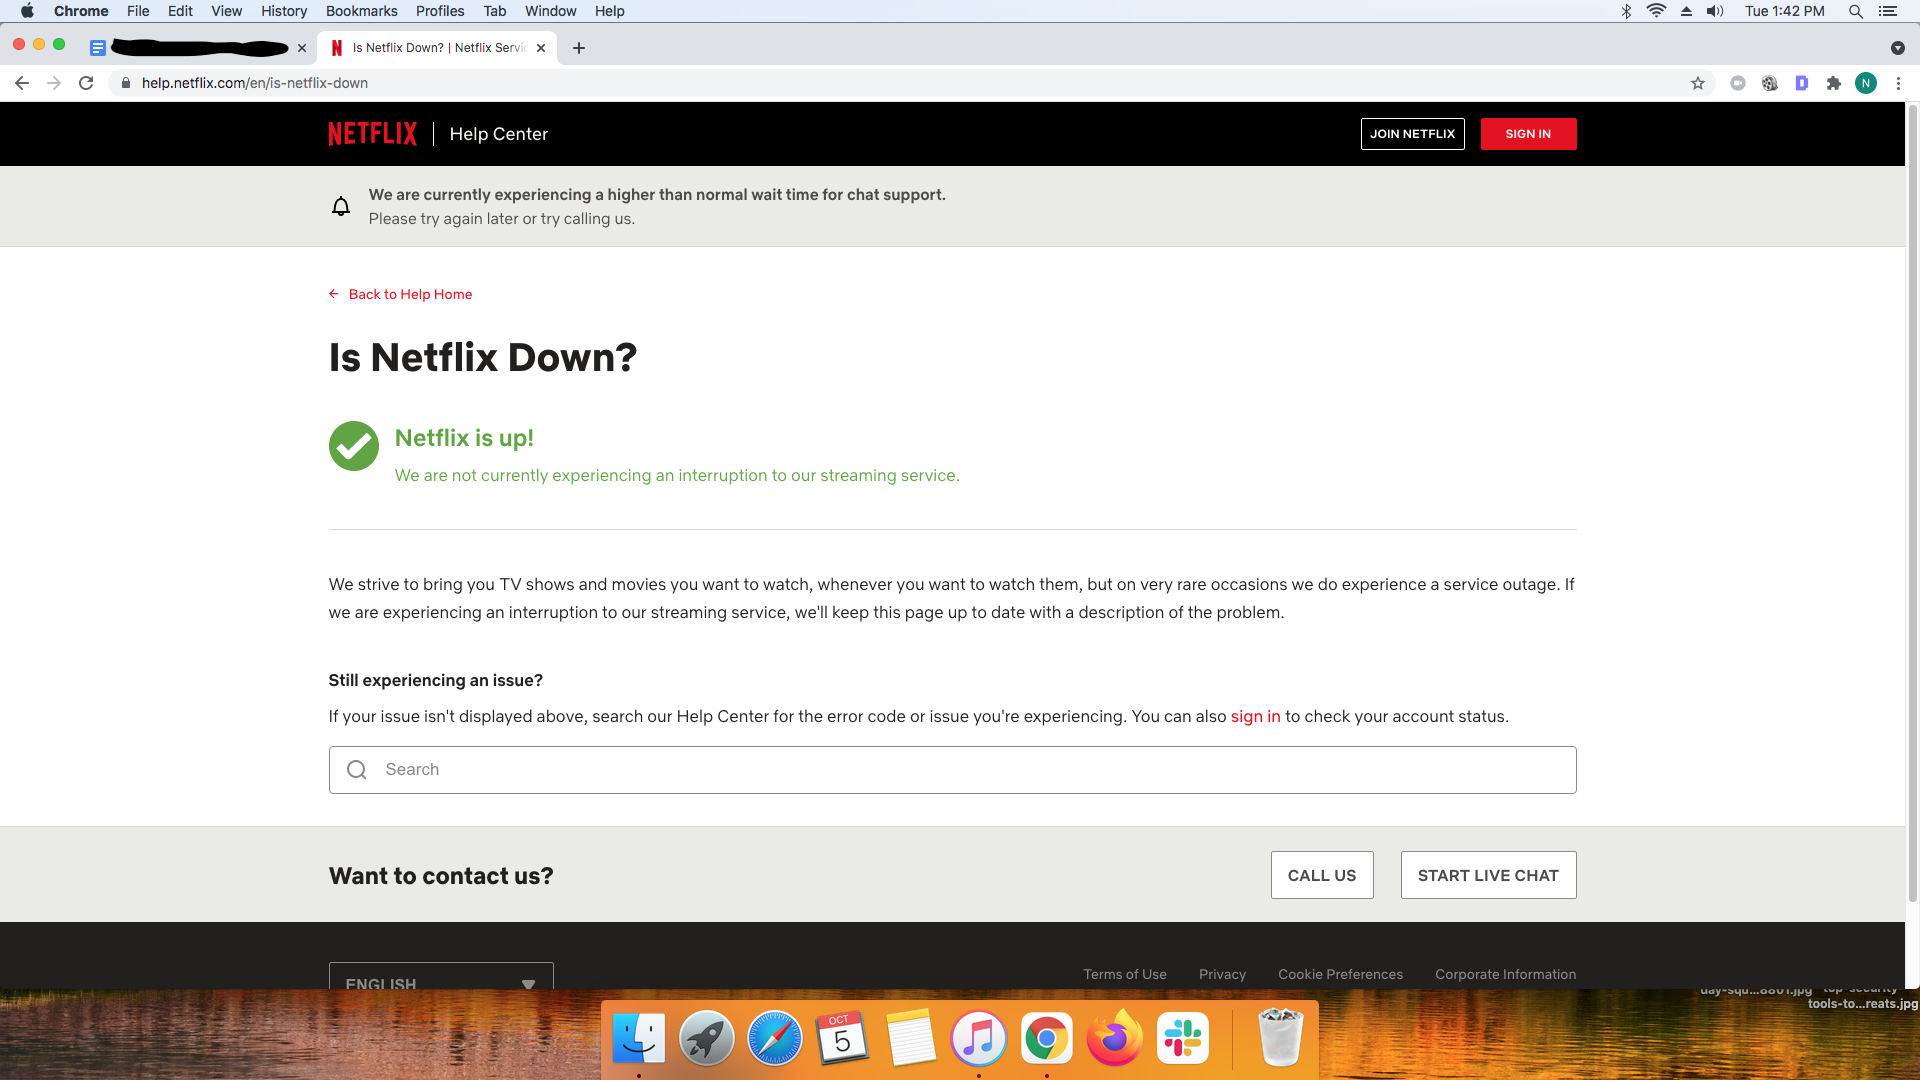Screen dimensions: 1920x1080
Task: Open the Profiles menu
Action: 440,11
